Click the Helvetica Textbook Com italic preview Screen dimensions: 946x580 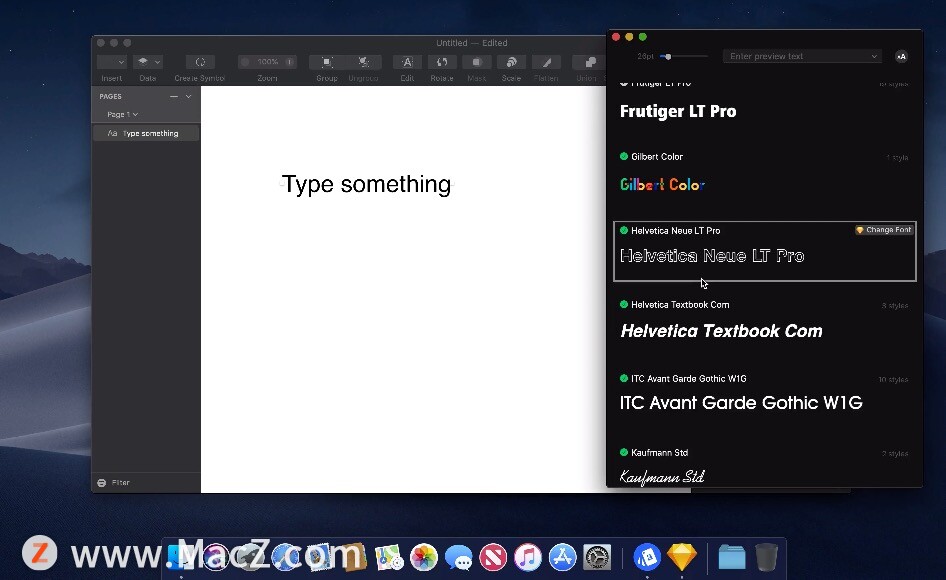722,331
